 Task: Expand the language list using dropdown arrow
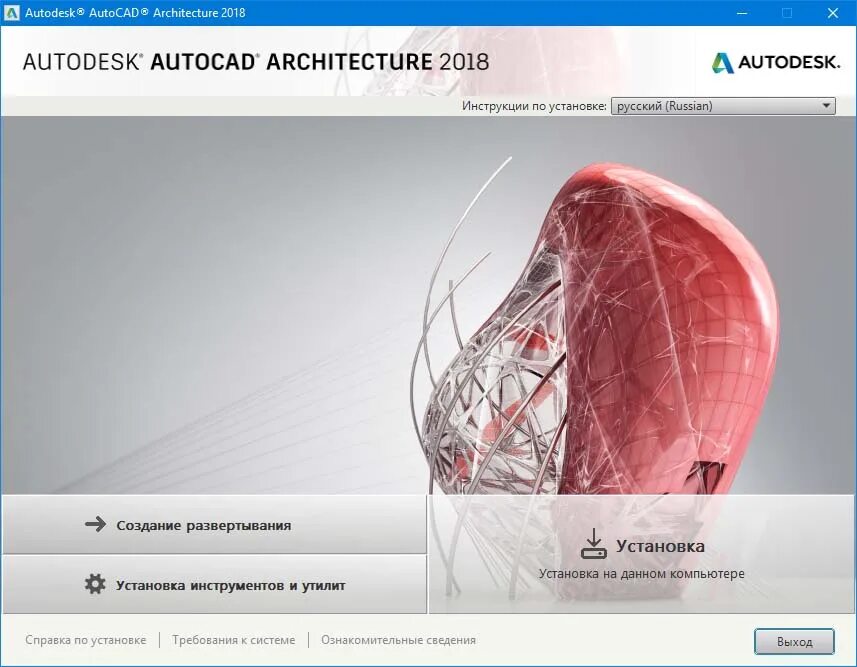[x=826, y=106]
